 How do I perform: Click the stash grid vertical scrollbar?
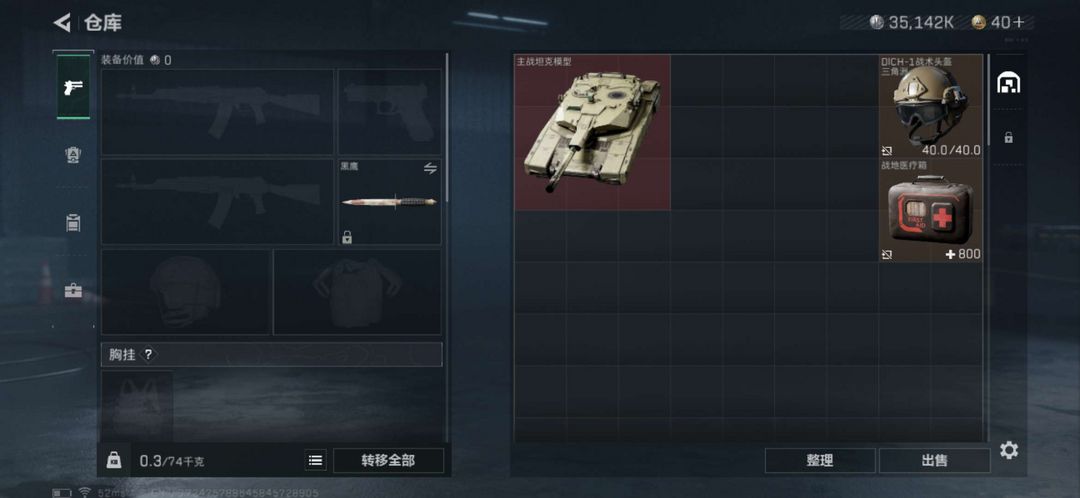(x=988, y=100)
